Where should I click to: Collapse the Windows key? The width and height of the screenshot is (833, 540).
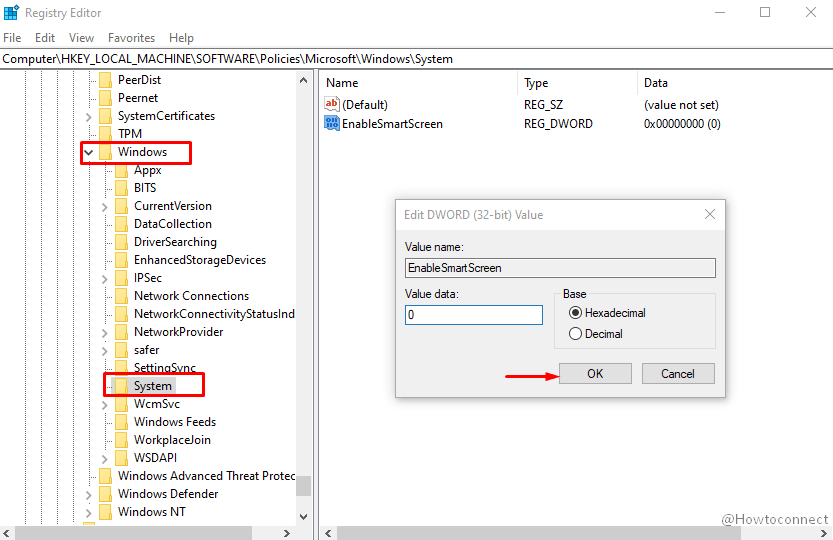pyautogui.click(x=89, y=152)
